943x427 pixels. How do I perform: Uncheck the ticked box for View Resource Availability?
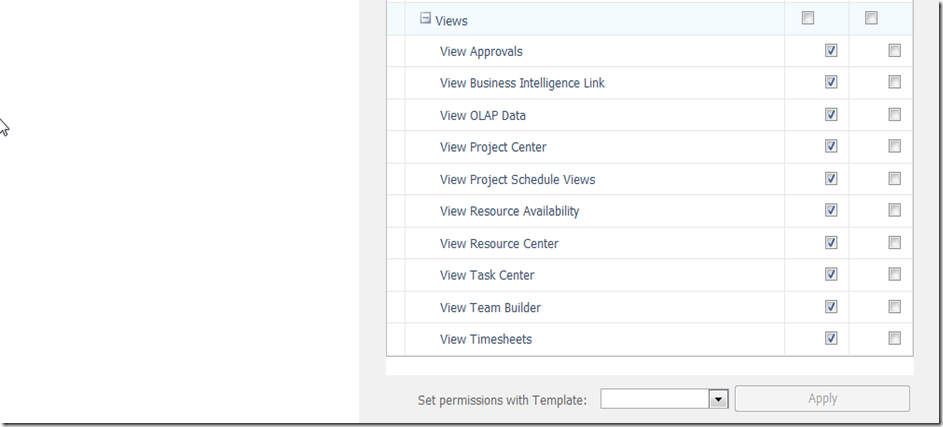coord(831,211)
